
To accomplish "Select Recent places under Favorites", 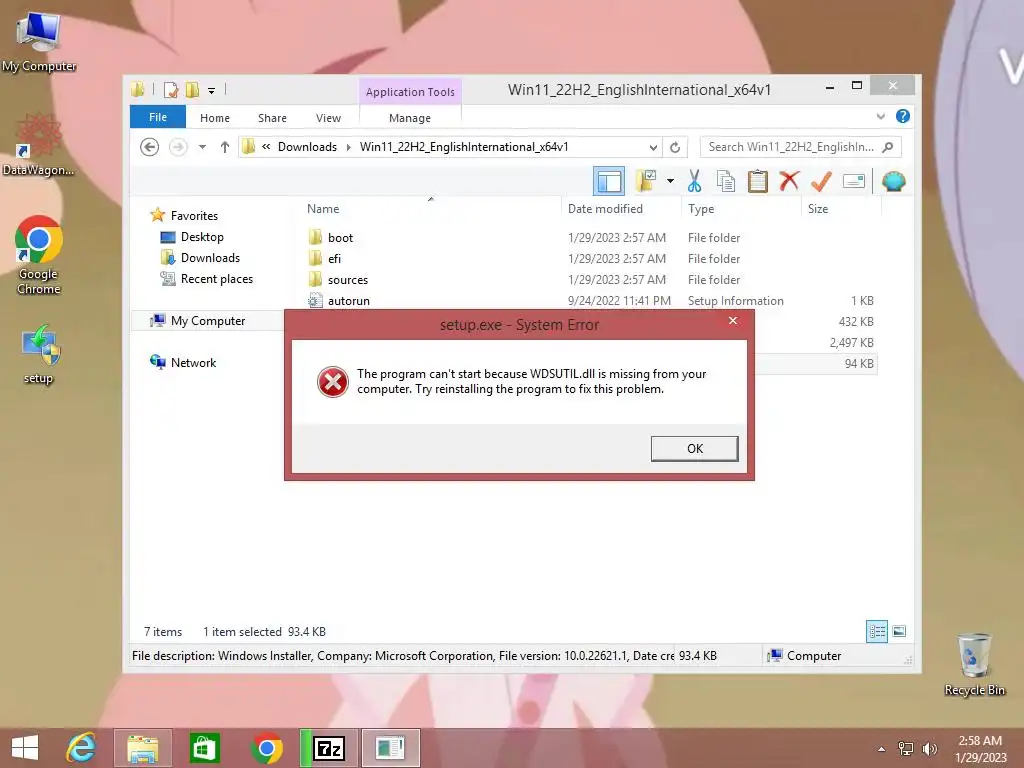I will [216, 278].
